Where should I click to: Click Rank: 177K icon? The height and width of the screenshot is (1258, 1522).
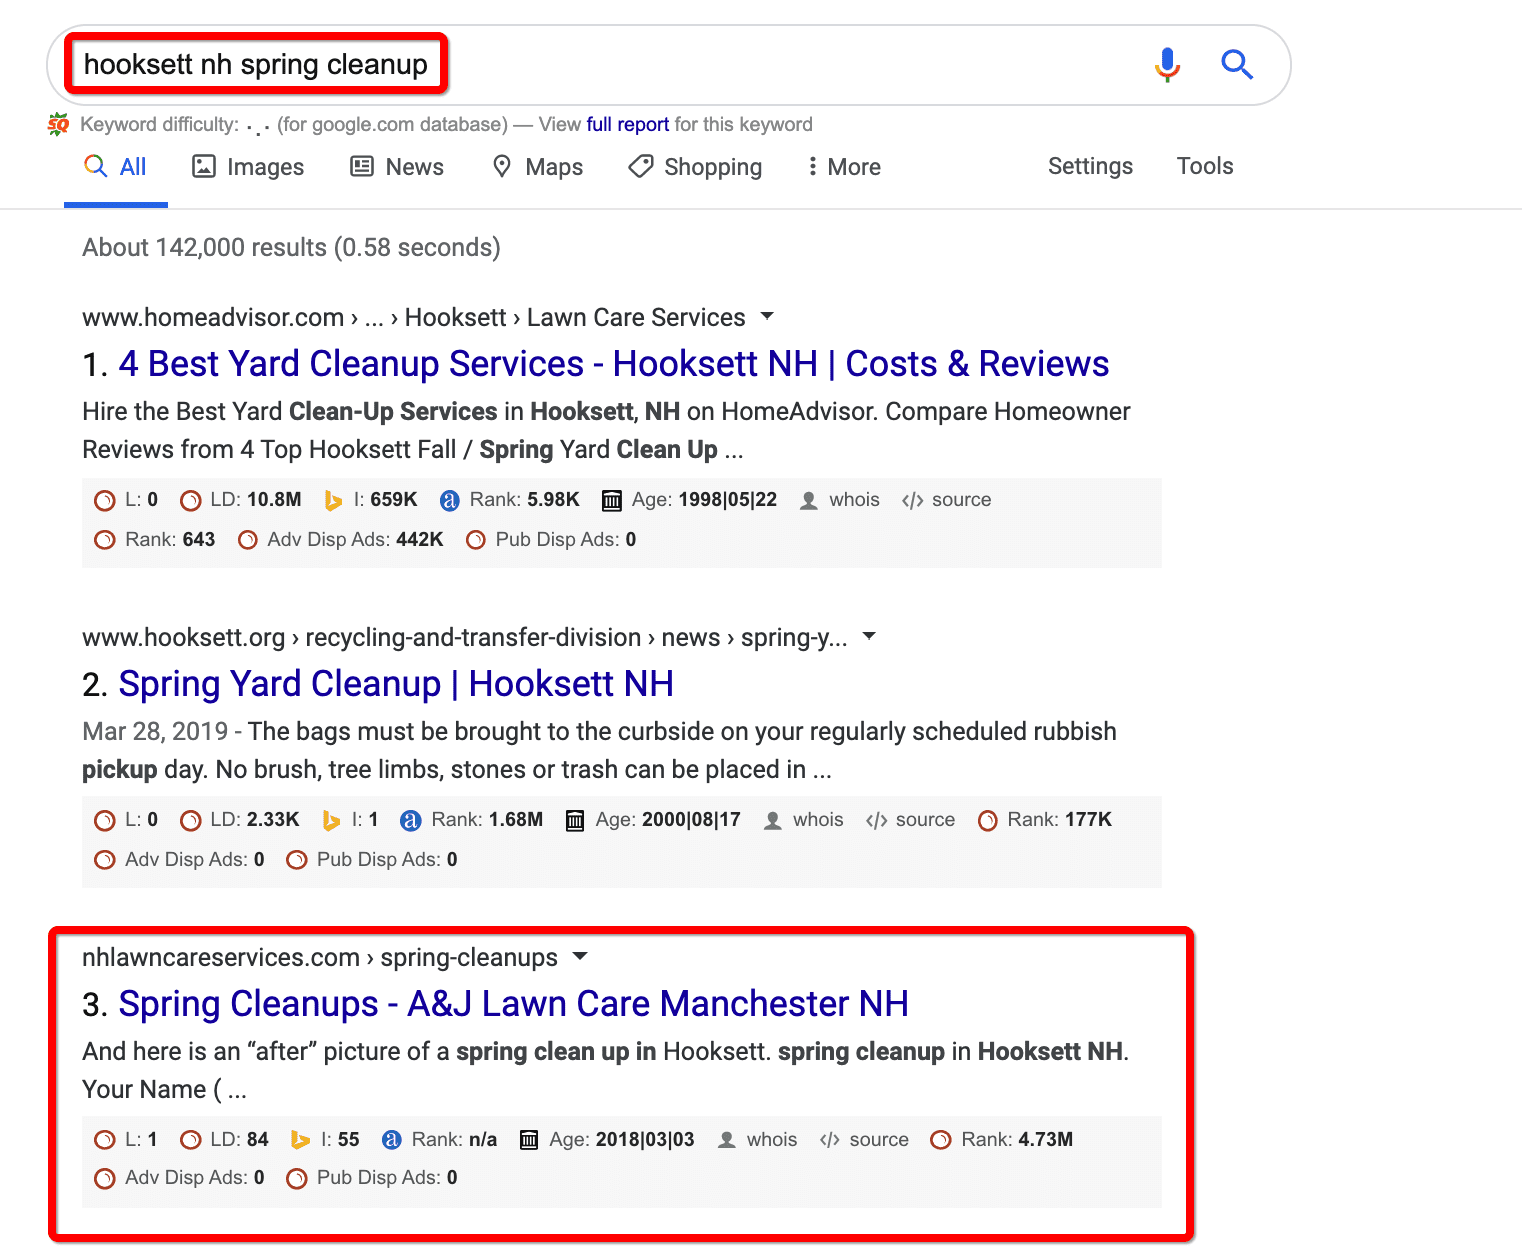coord(988,820)
